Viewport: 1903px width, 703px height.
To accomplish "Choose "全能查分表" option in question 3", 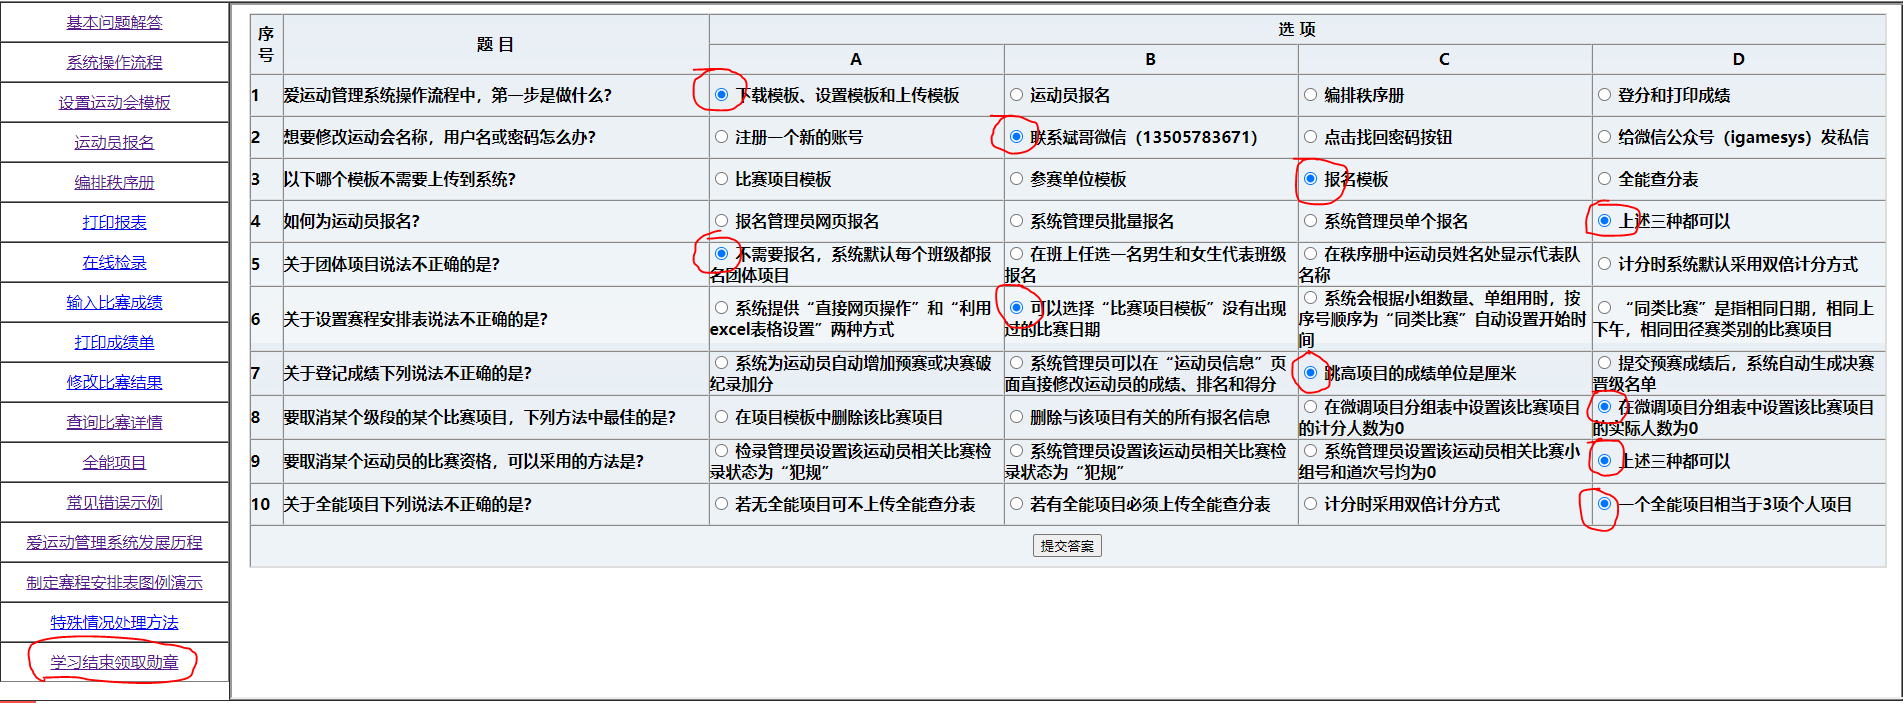I will [1604, 179].
